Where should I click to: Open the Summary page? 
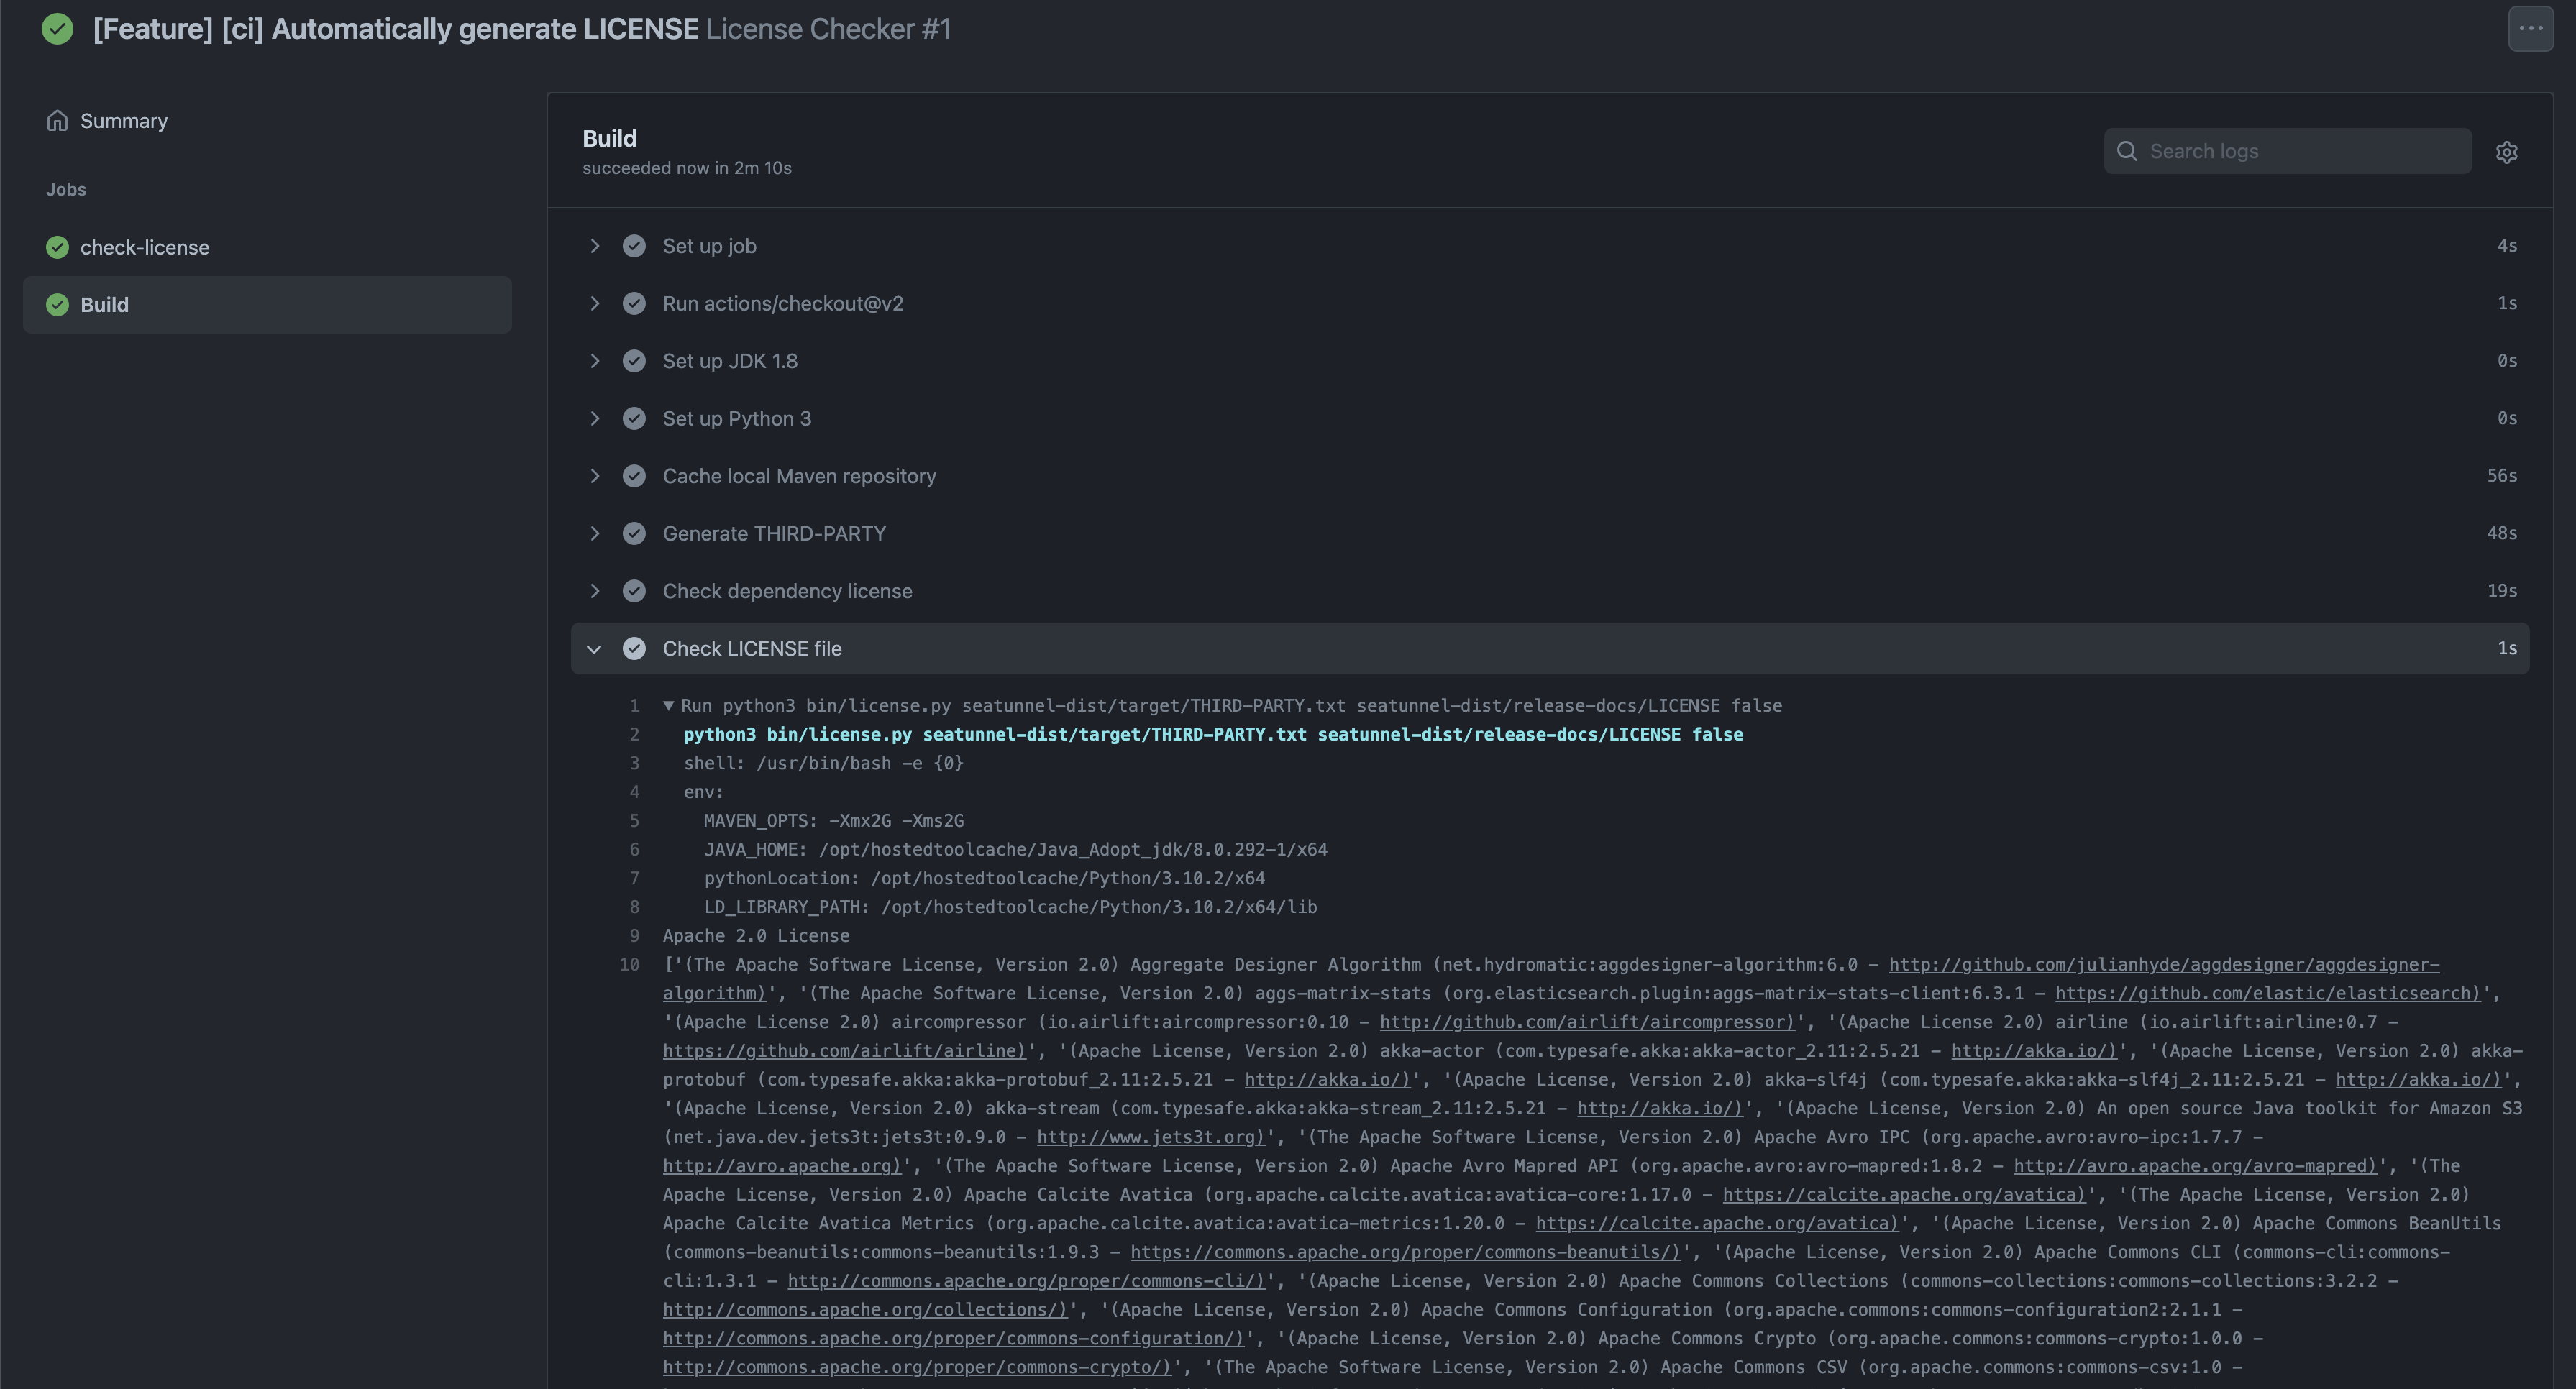tap(123, 121)
